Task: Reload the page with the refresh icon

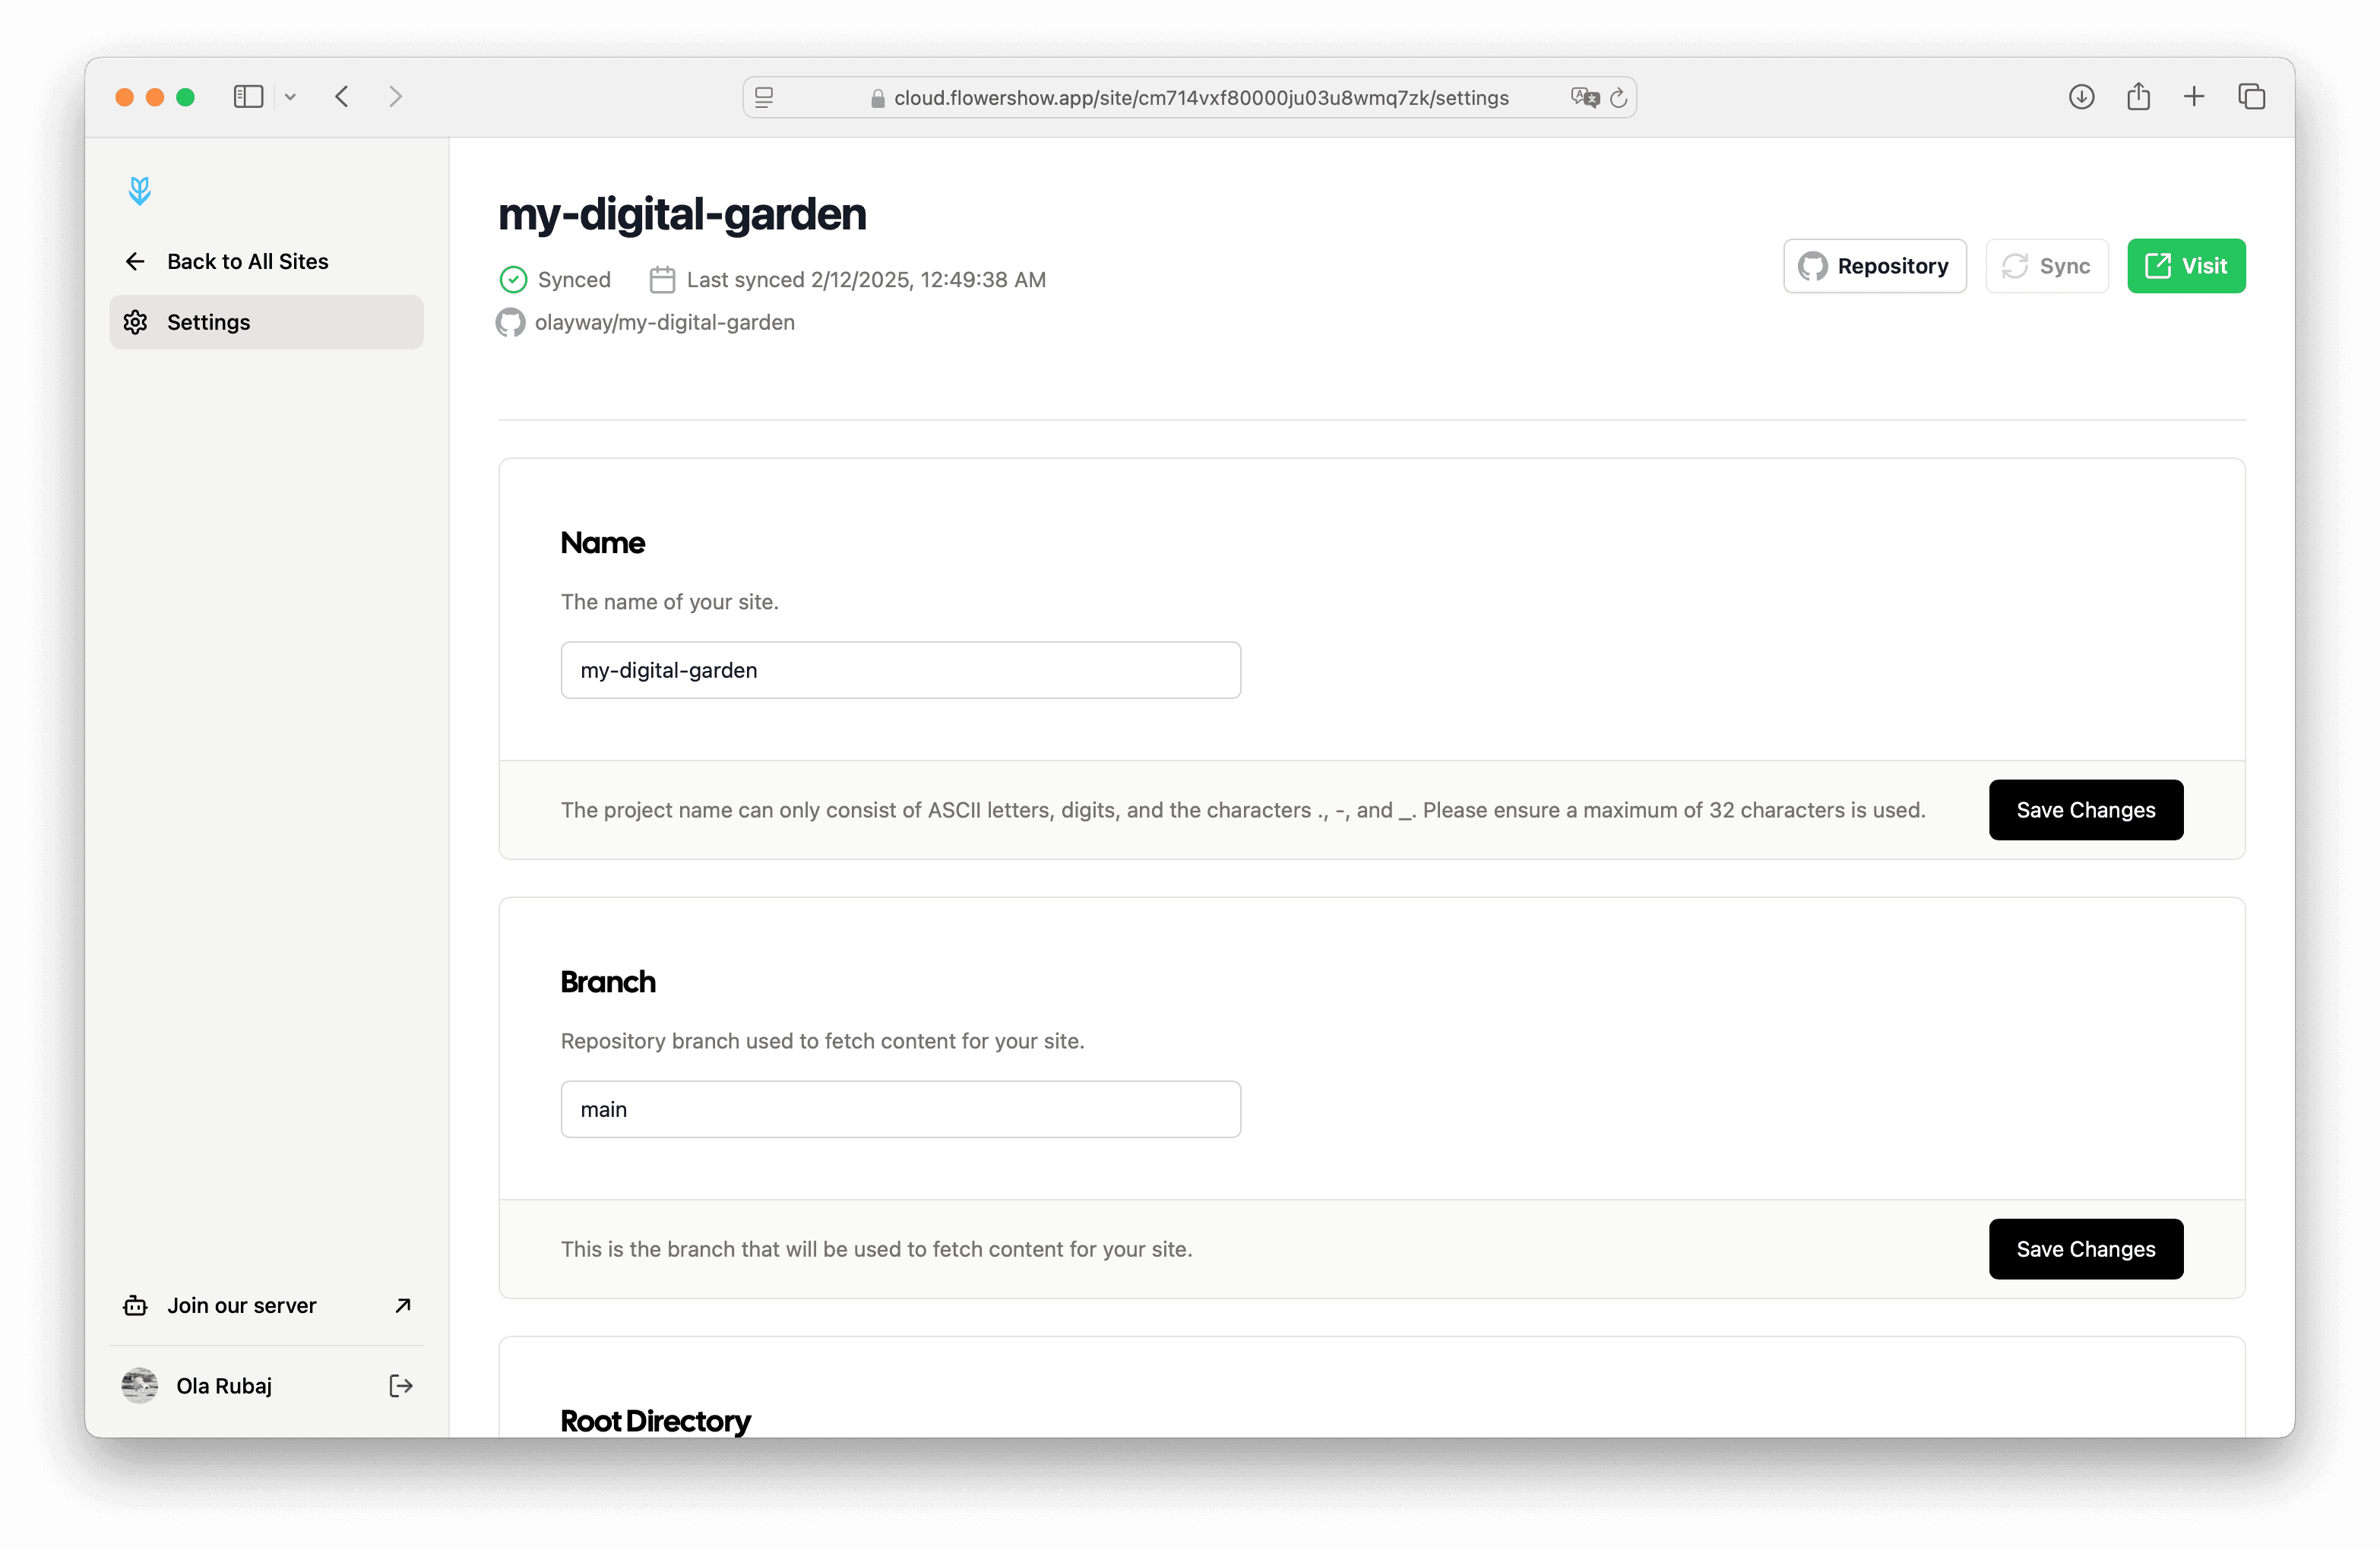Action: [1619, 97]
